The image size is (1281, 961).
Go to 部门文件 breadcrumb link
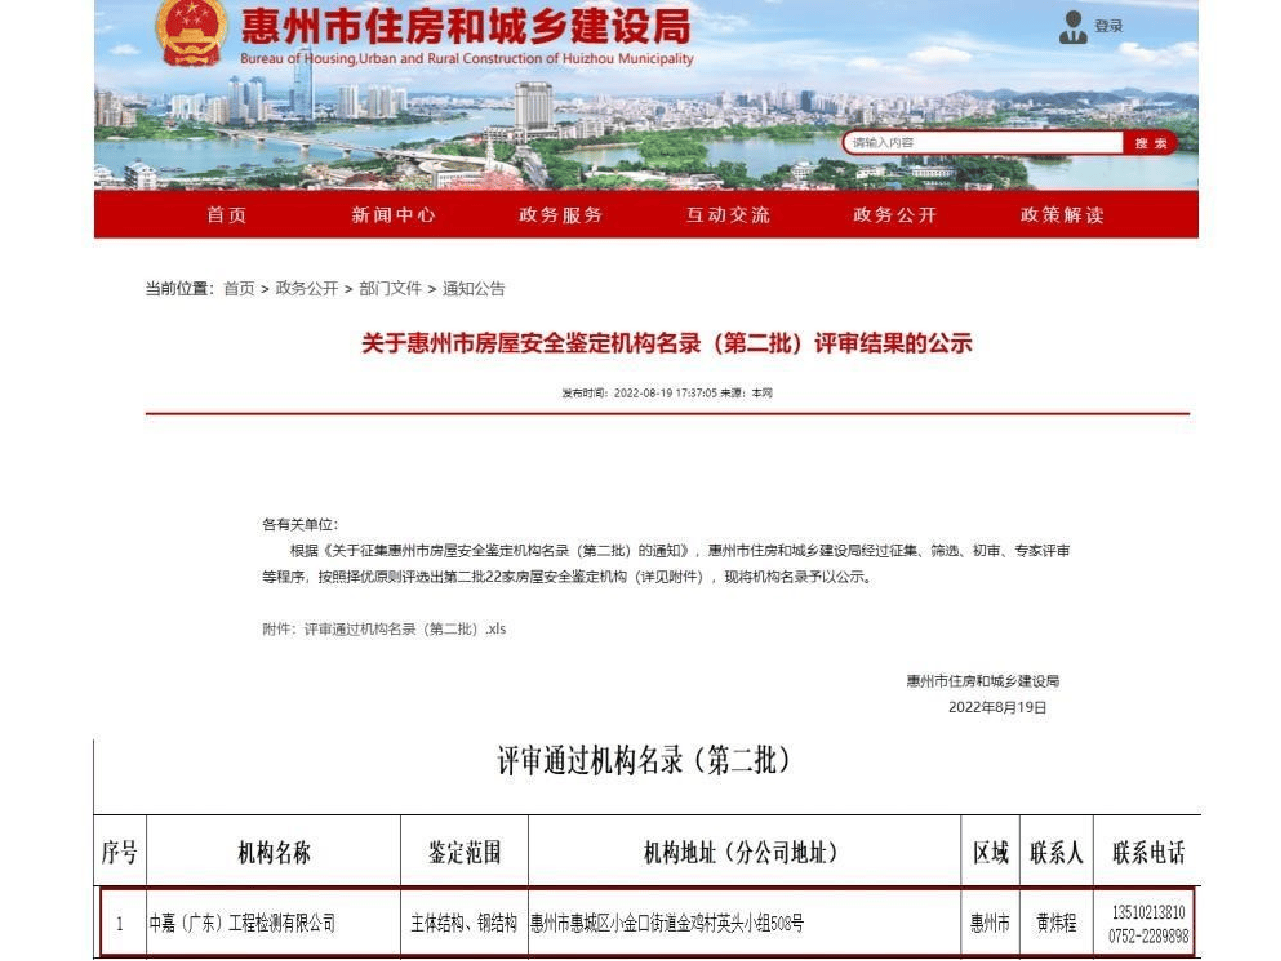click(x=390, y=289)
